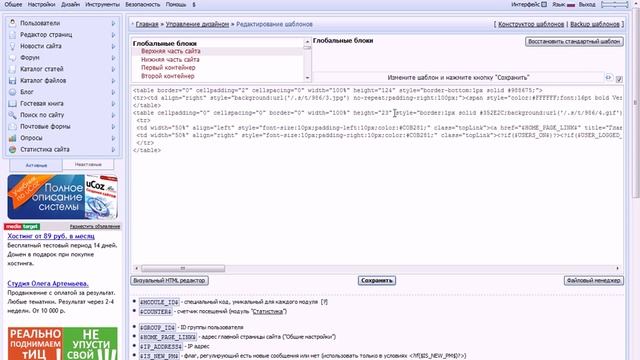The image size is (640, 360).
Task: Open Управление дизайном breadcrumb link
Action: click(197, 24)
